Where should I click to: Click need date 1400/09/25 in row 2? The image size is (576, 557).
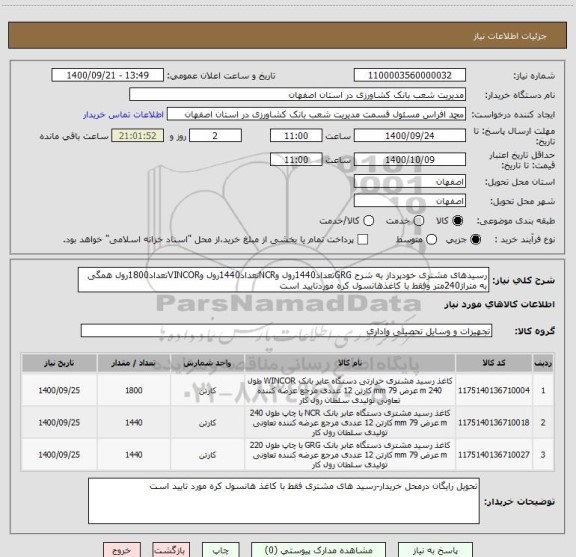(x=59, y=423)
